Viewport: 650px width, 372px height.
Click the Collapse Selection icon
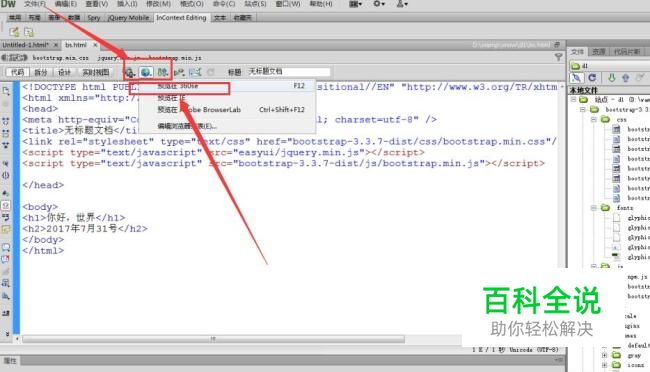click(6, 134)
